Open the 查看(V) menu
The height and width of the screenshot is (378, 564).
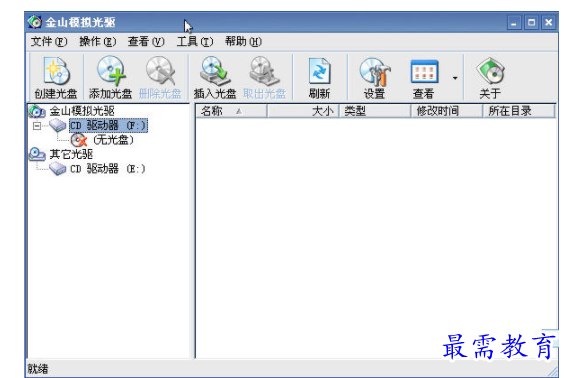click(x=146, y=42)
